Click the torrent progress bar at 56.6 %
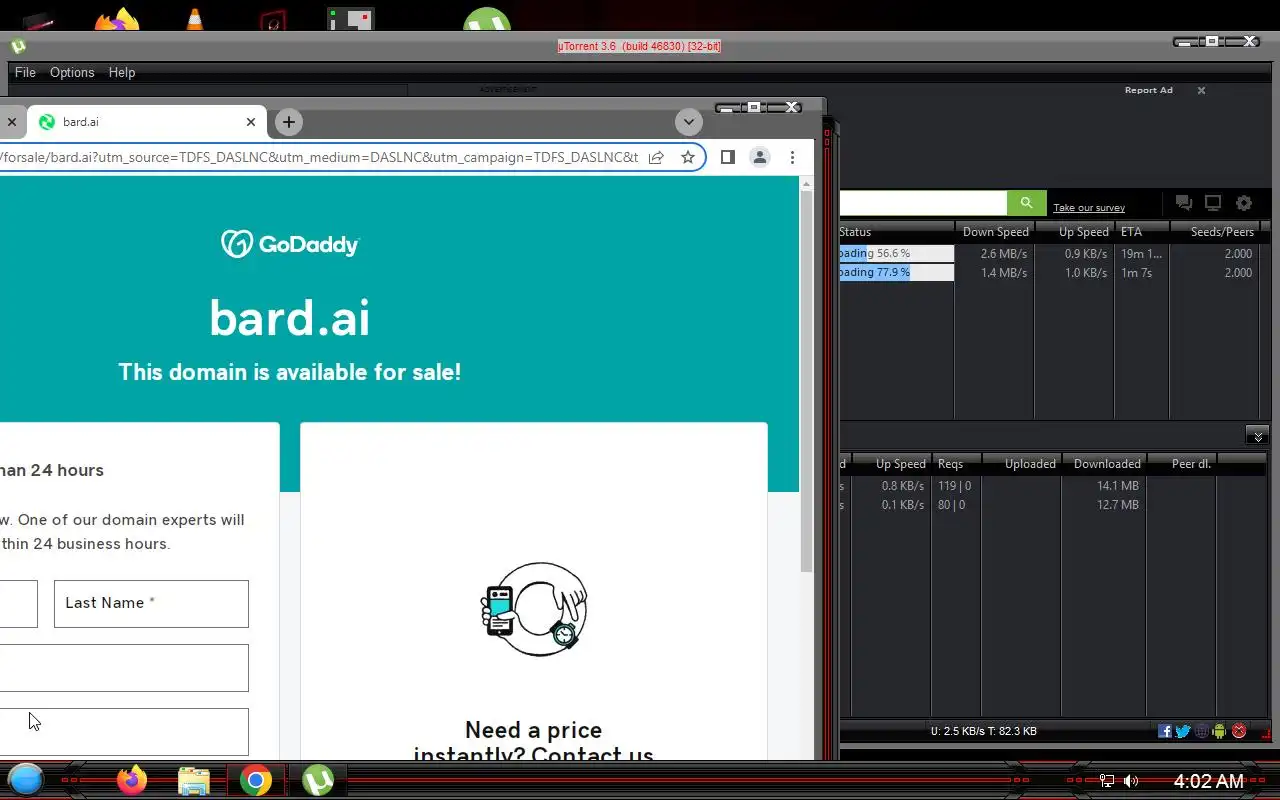The width and height of the screenshot is (1280, 800). pos(896,254)
